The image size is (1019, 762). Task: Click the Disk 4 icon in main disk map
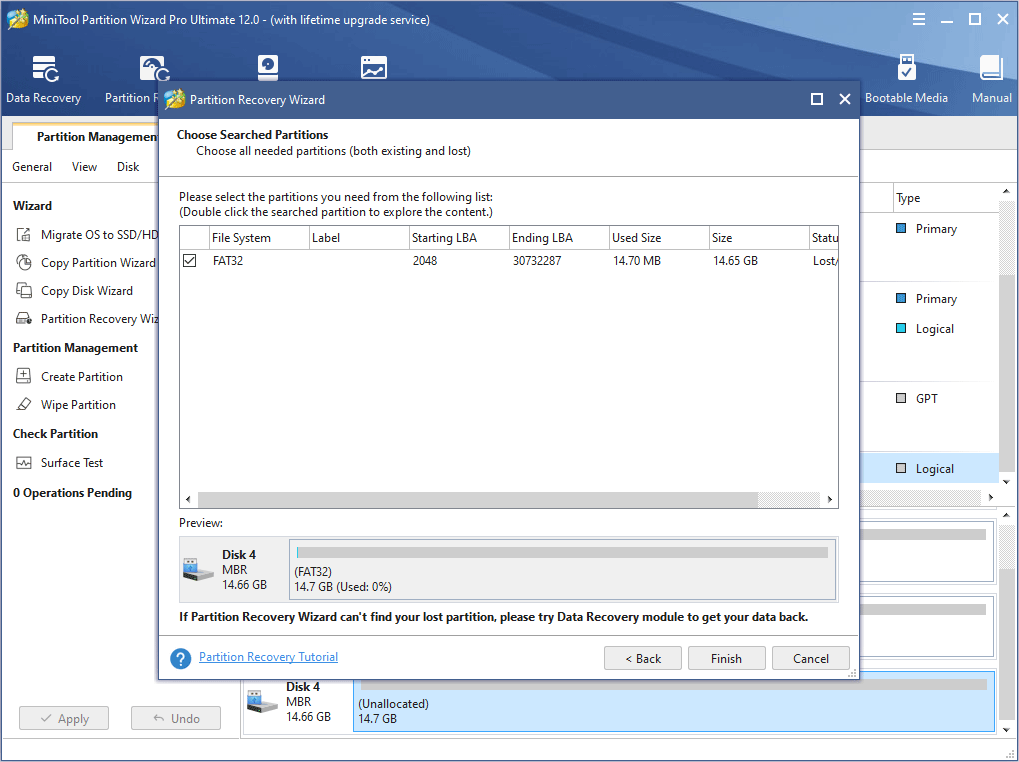pos(263,701)
